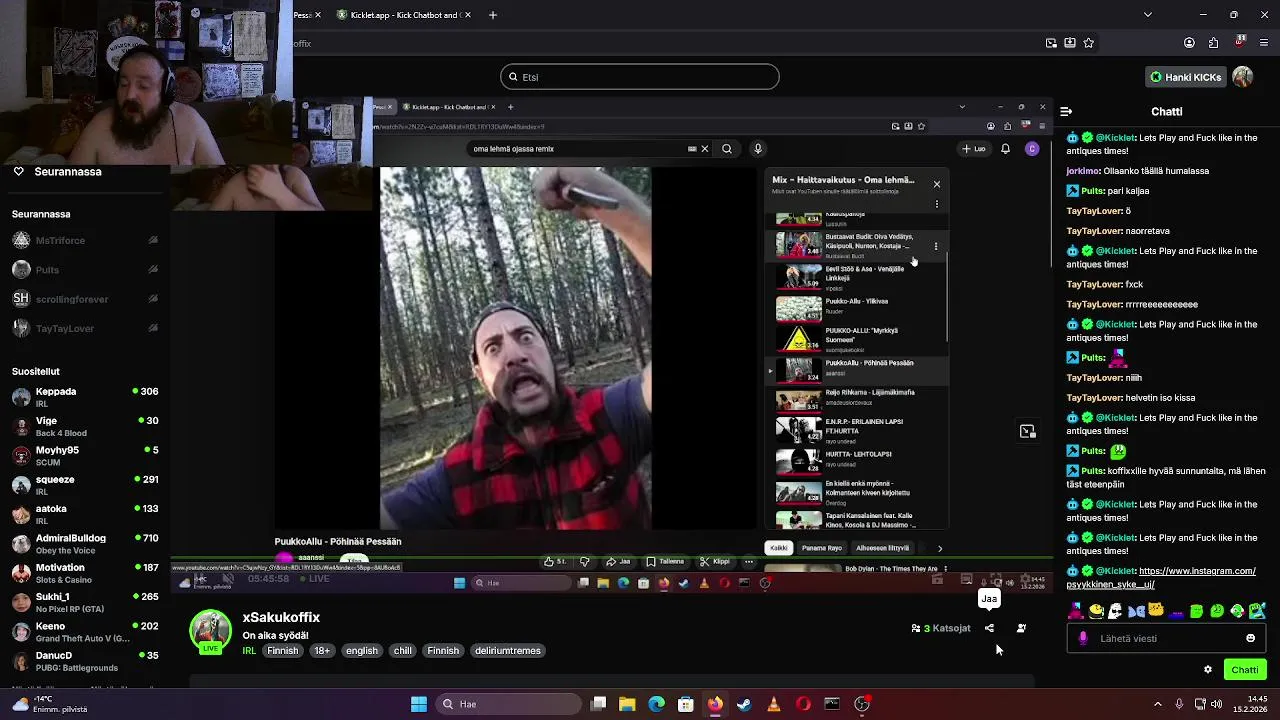This screenshot has width=1280, height=720.
Task: Select the Aiheeseen liittyviä chip
Action: 882,548
